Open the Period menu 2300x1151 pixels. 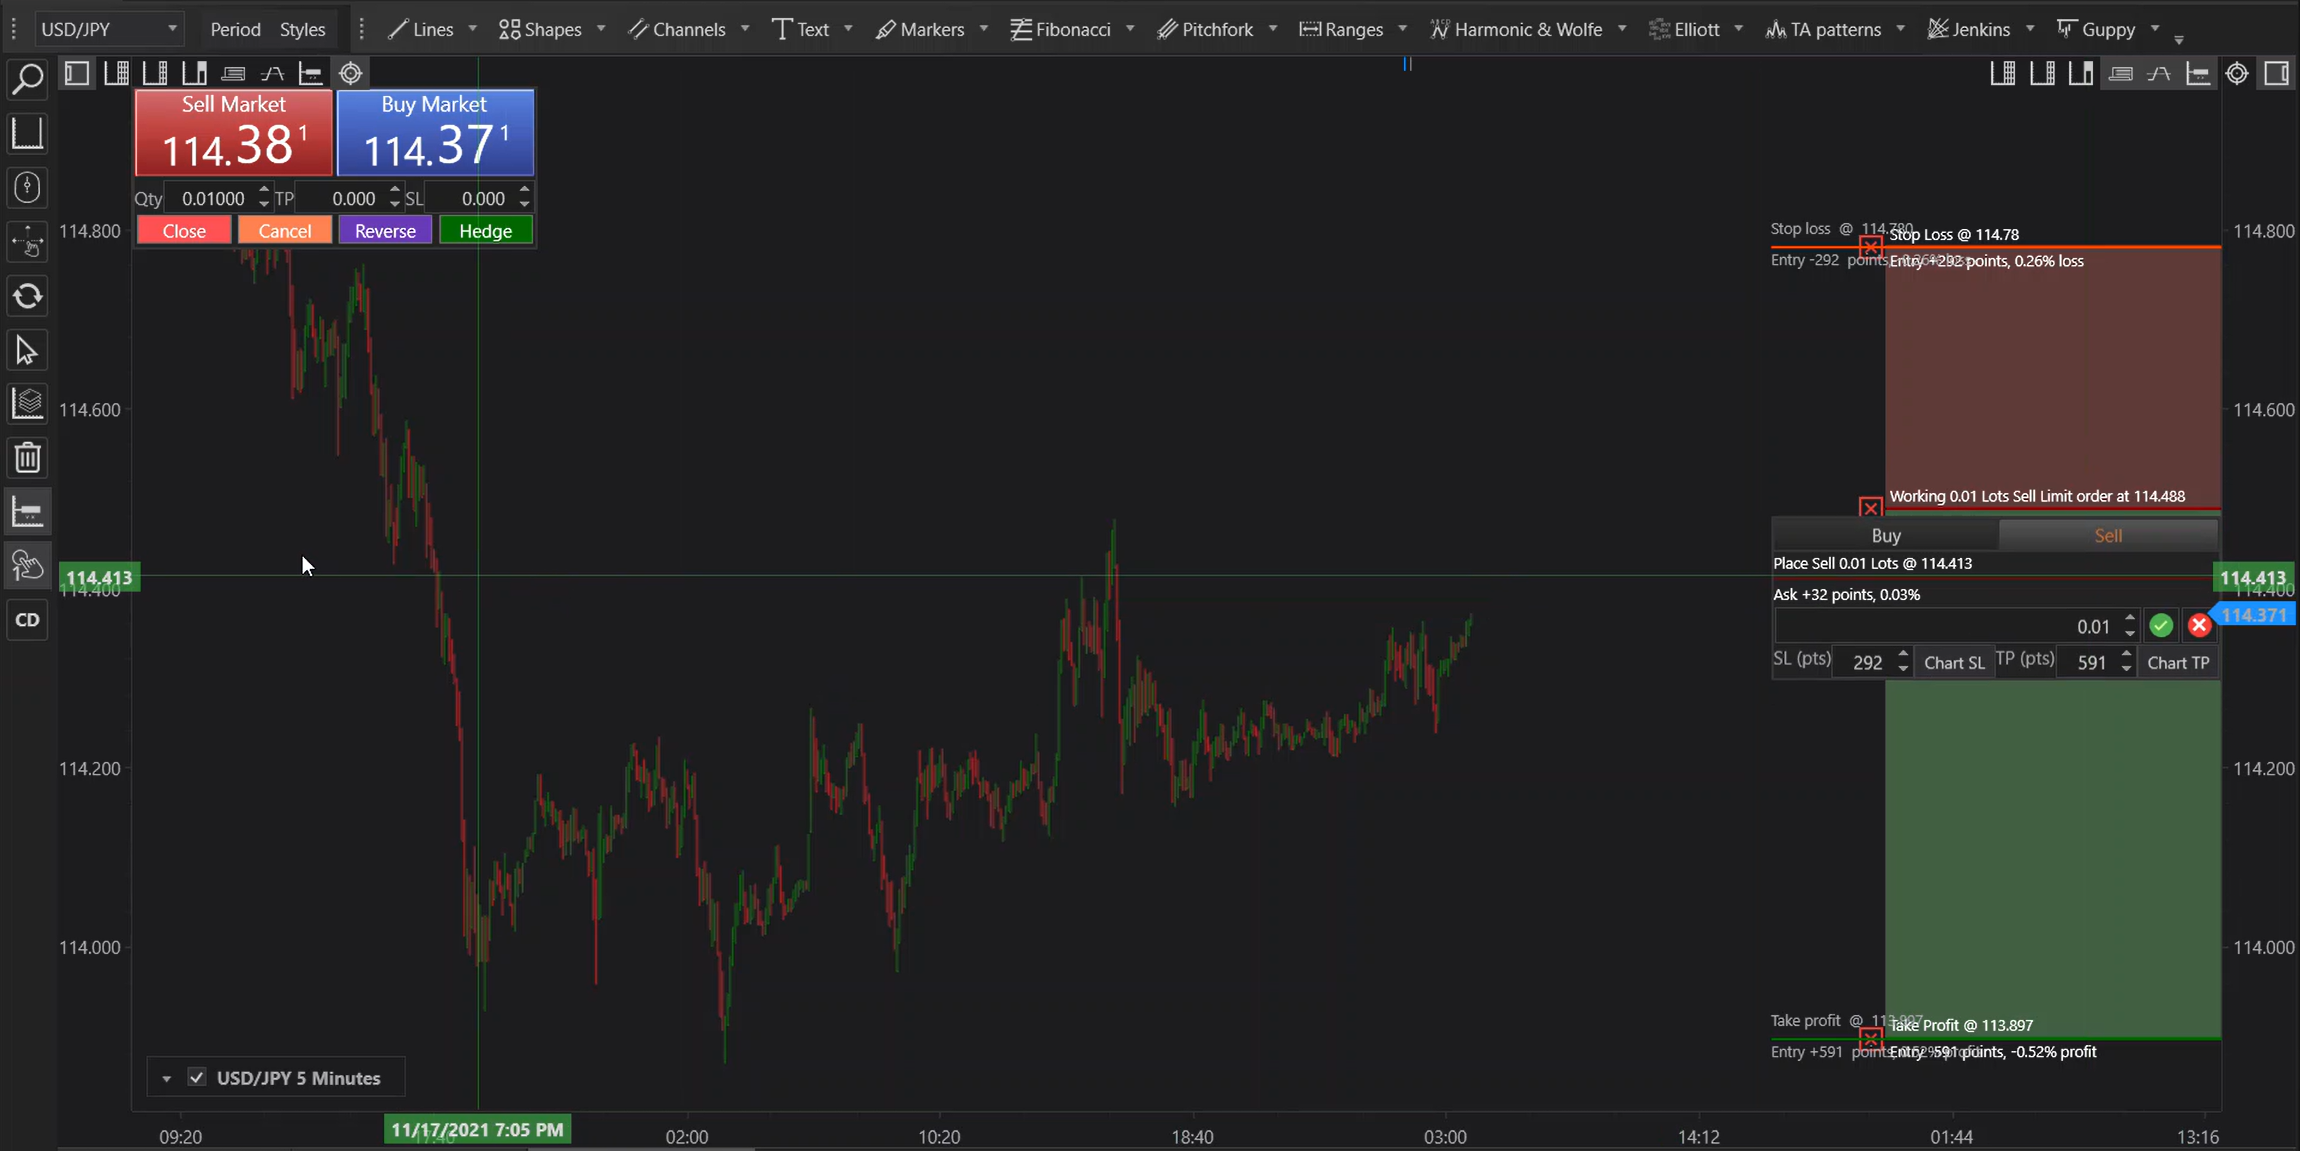click(x=235, y=29)
